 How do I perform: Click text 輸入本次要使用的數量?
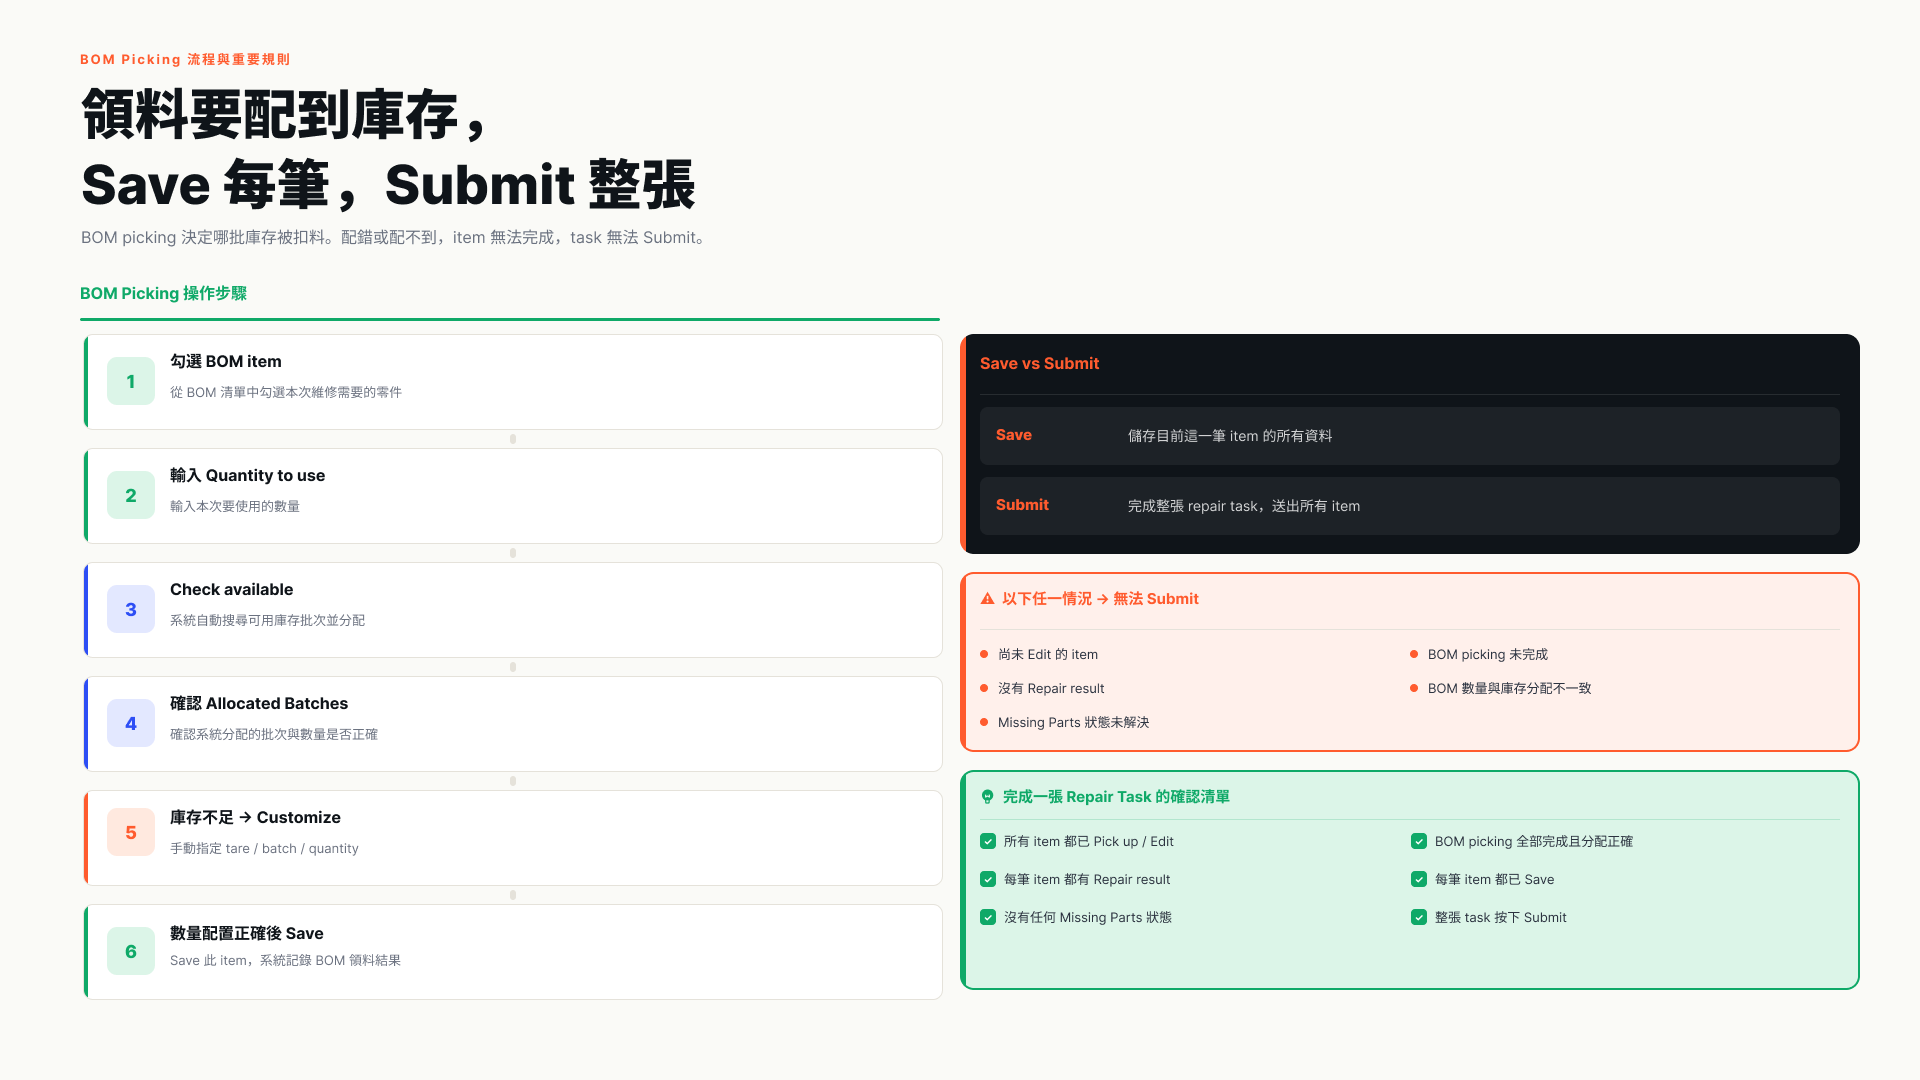click(x=235, y=506)
